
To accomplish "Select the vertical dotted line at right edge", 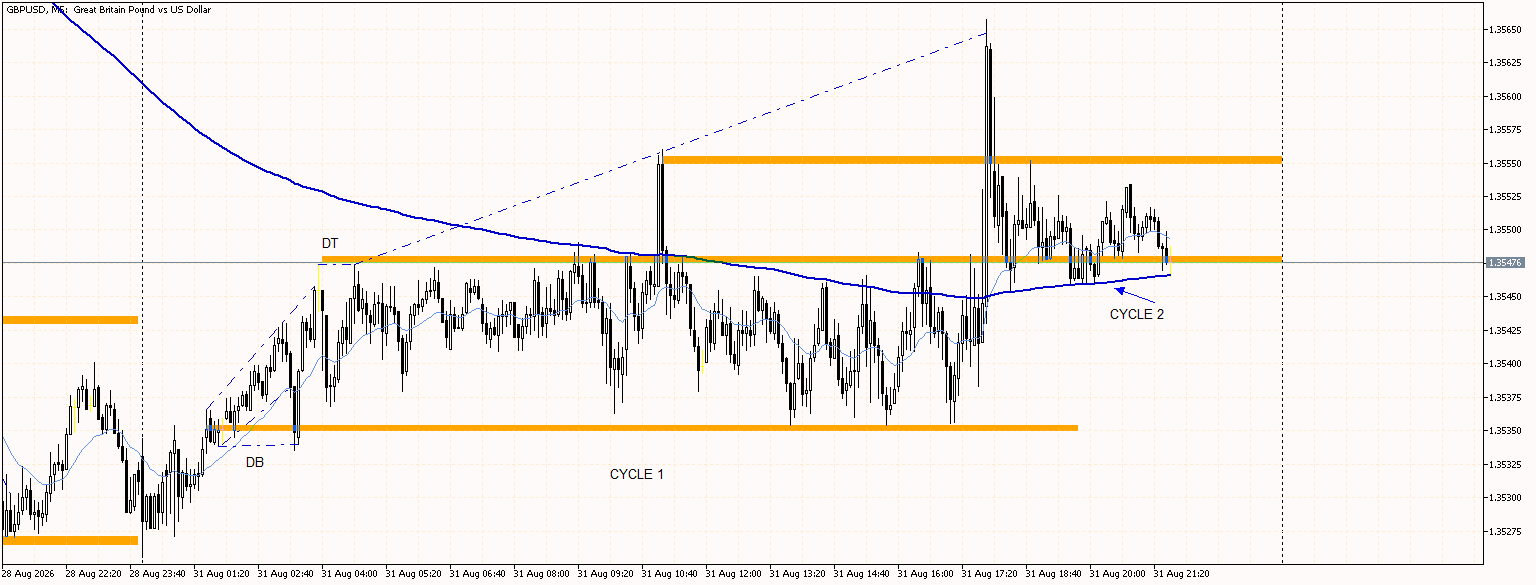I will coord(1283,280).
